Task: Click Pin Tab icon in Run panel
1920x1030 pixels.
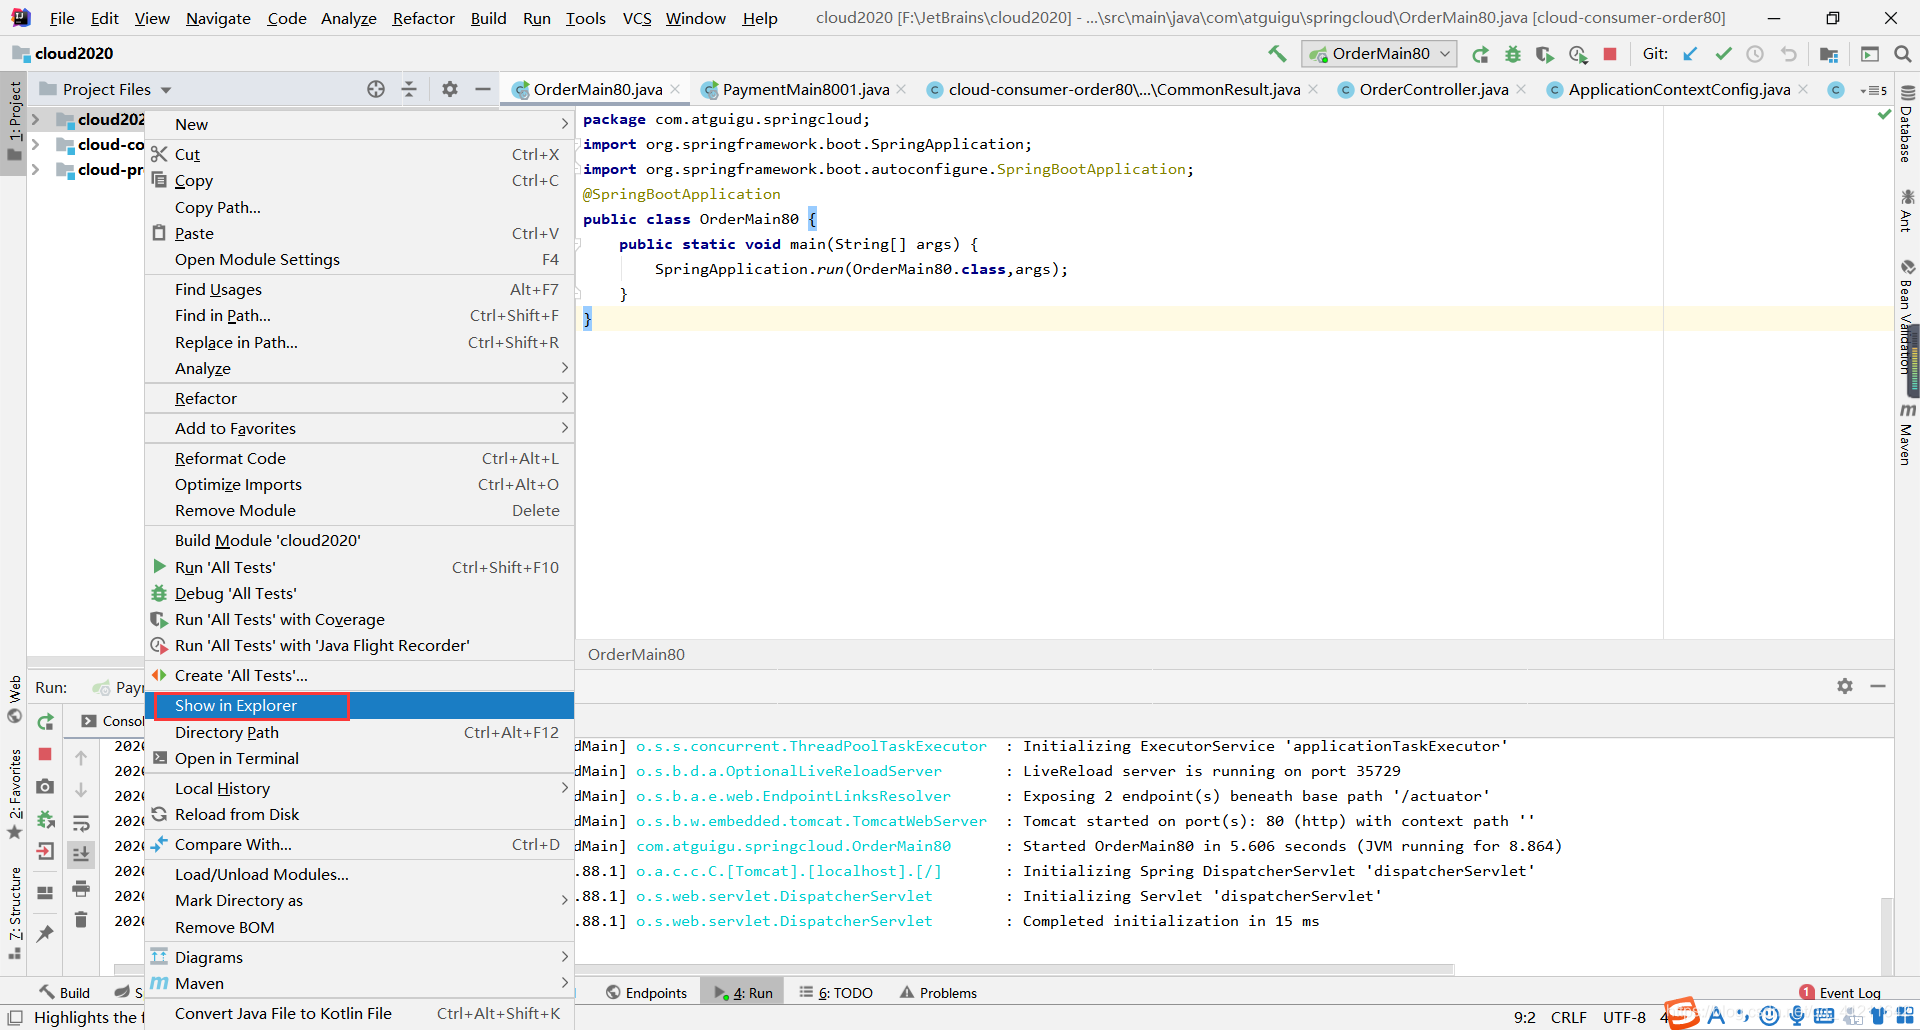Action: coord(45,934)
